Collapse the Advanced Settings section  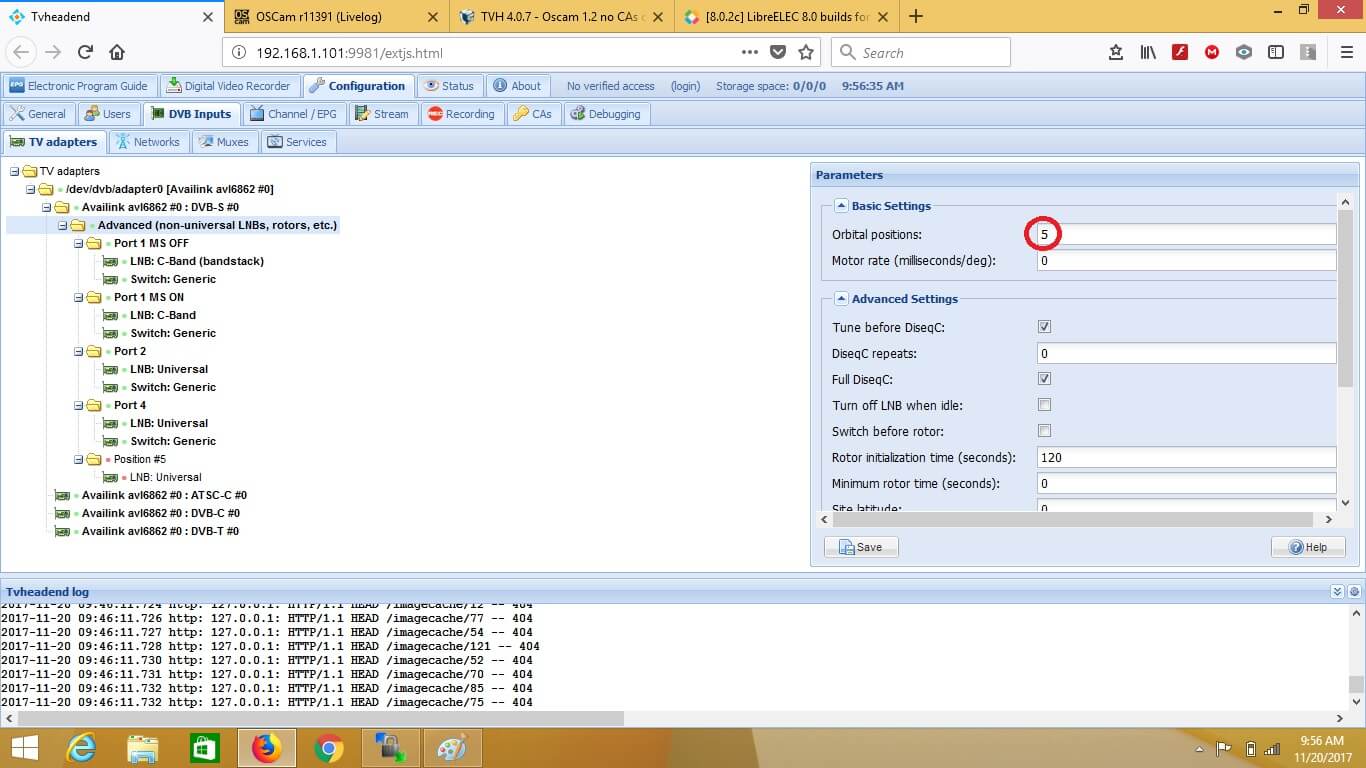pos(841,299)
